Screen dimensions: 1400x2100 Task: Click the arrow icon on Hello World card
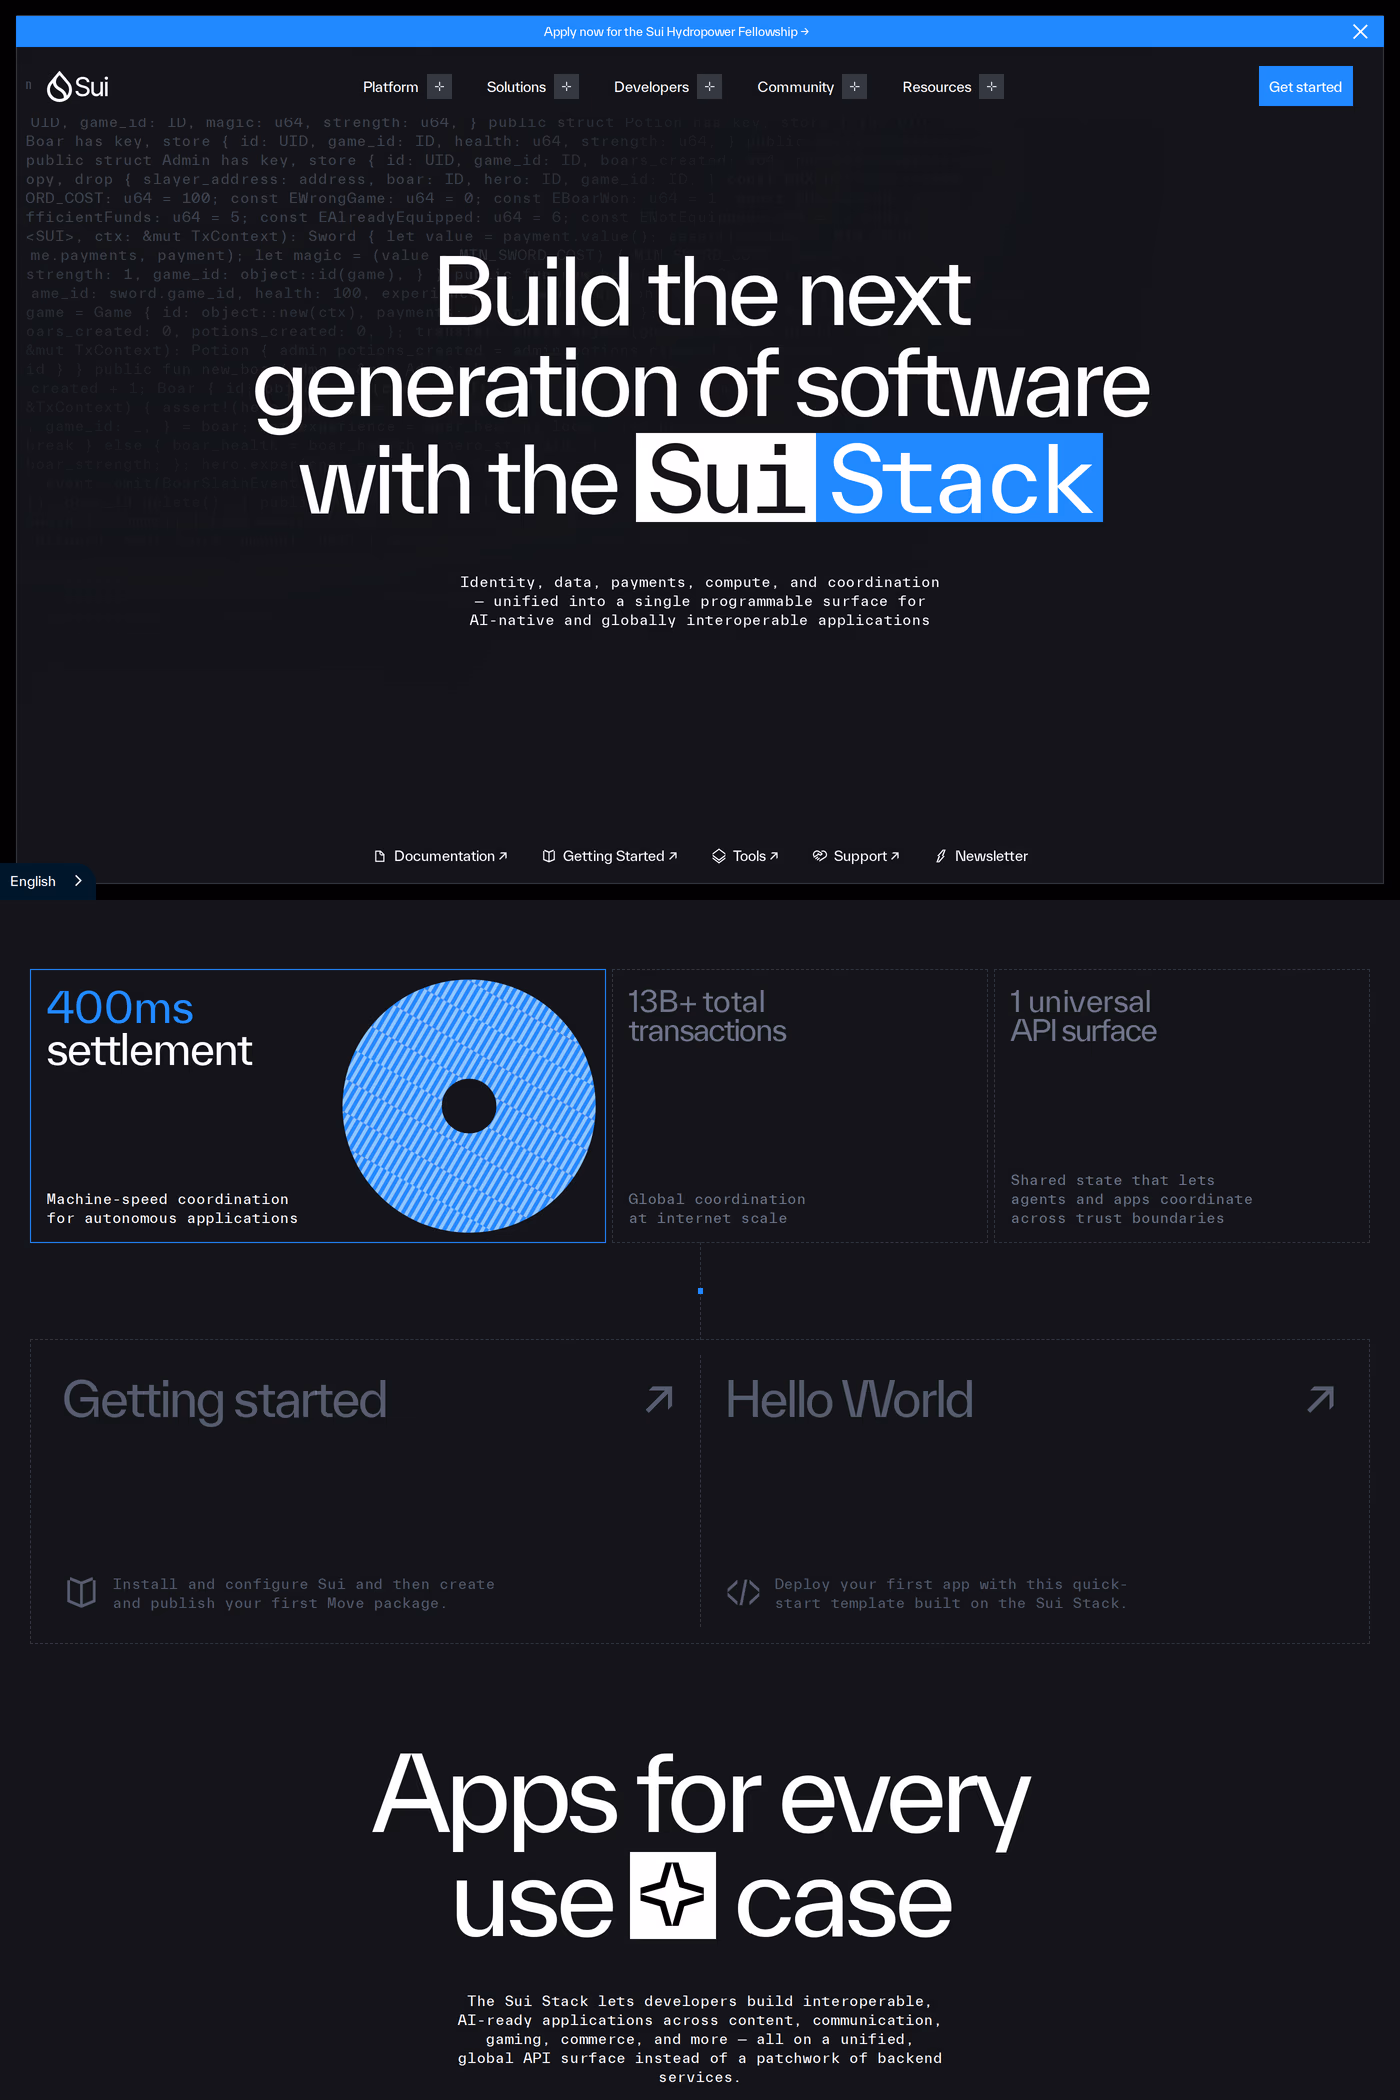click(x=1321, y=1399)
